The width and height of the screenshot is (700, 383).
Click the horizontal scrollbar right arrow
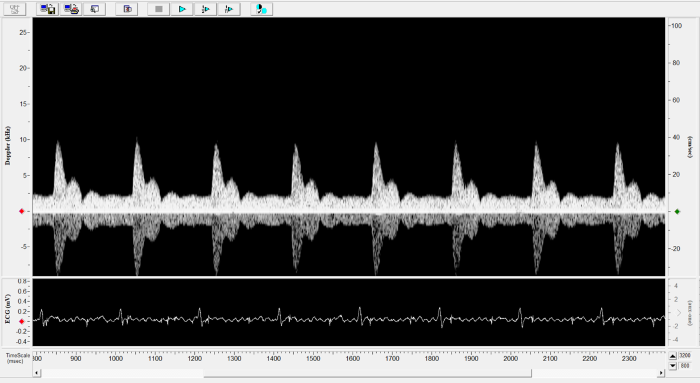coord(661,373)
